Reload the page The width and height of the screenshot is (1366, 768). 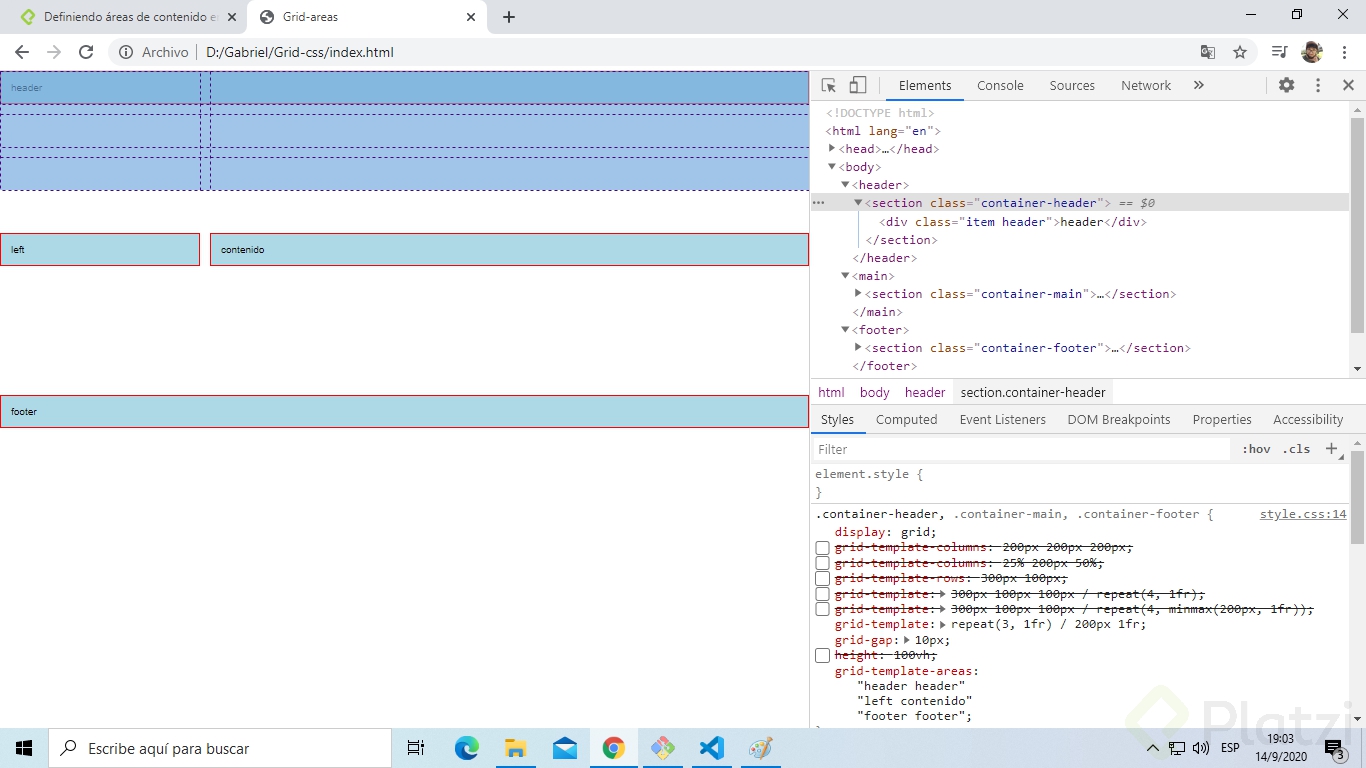click(x=86, y=52)
